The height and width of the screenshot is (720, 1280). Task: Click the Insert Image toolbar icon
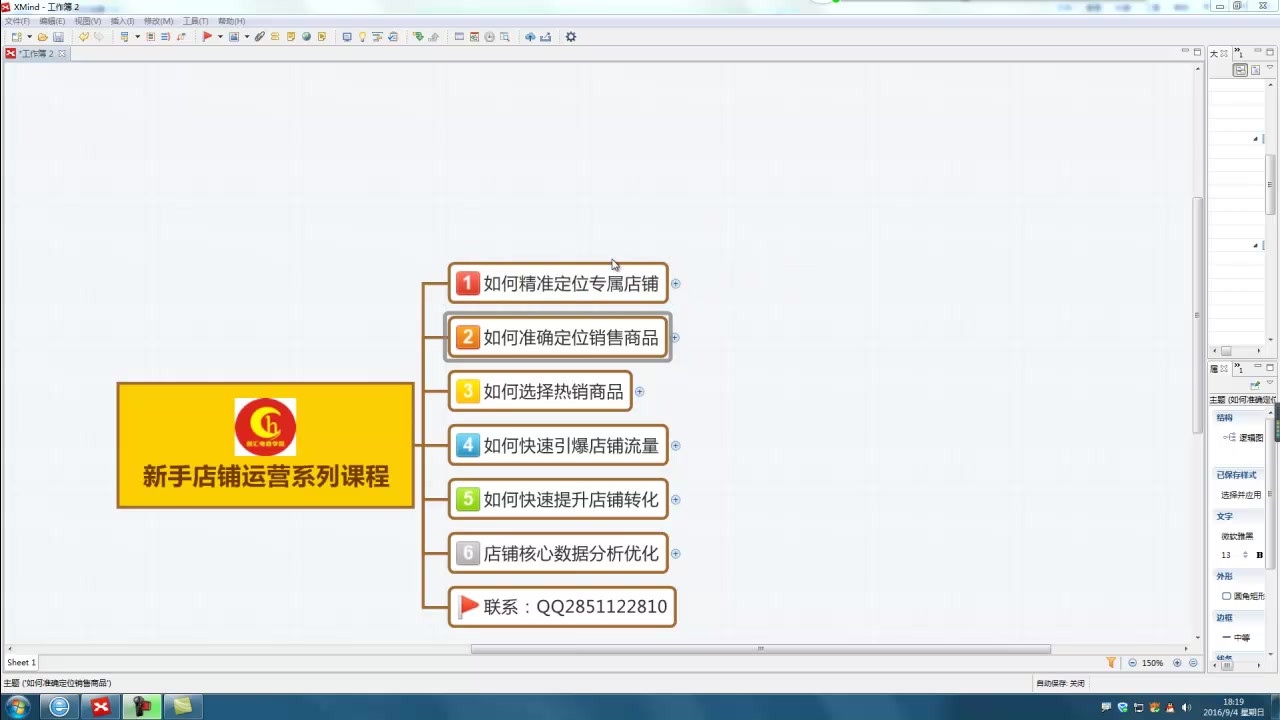point(232,36)
